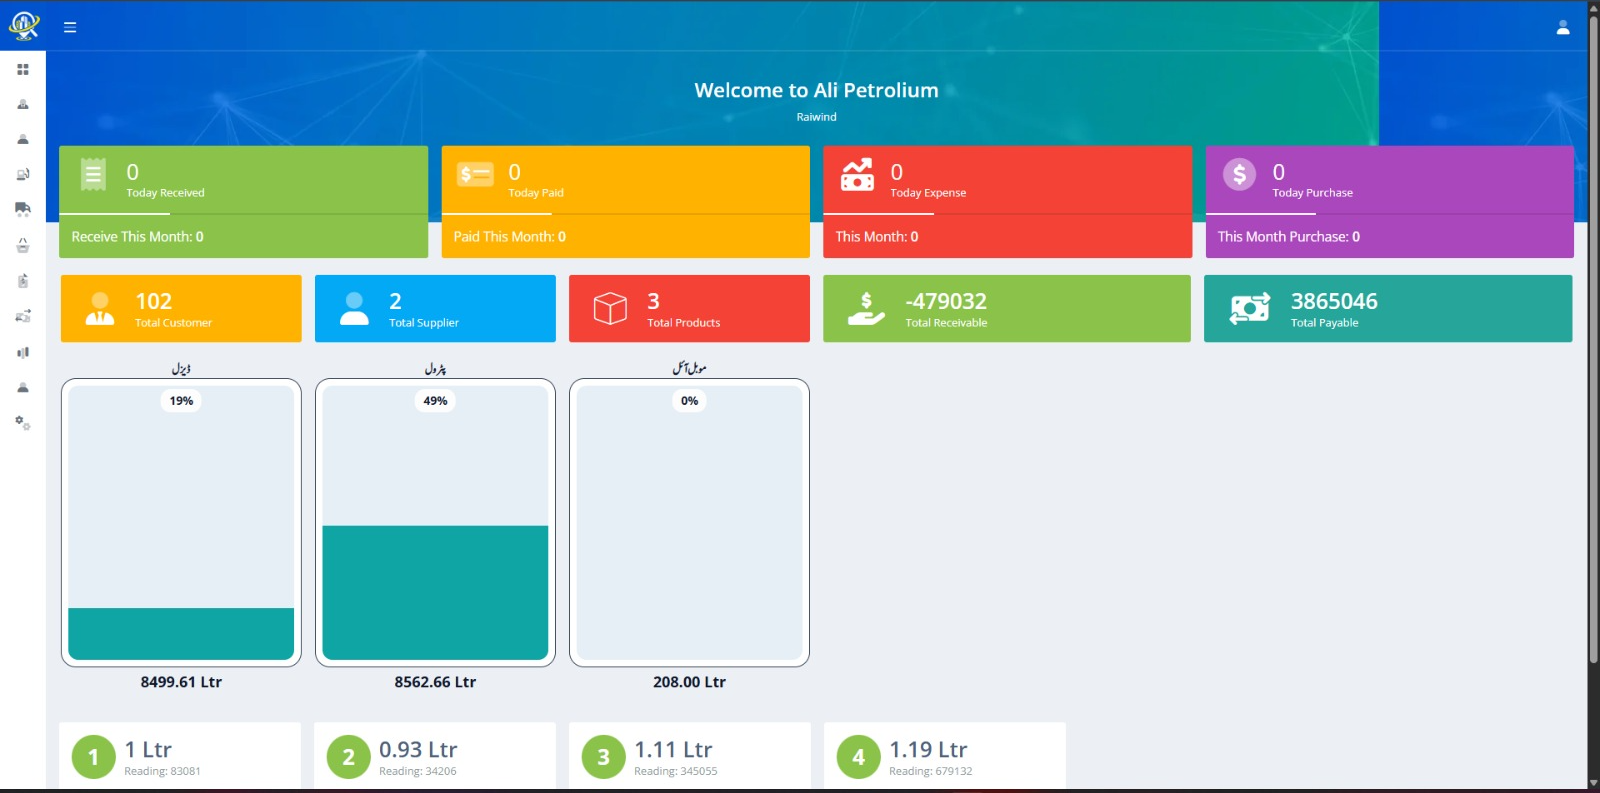This screenshot has height=793, width=1600.
Task: Click Receive This Month: 0 text
Action: pos(137,237)
